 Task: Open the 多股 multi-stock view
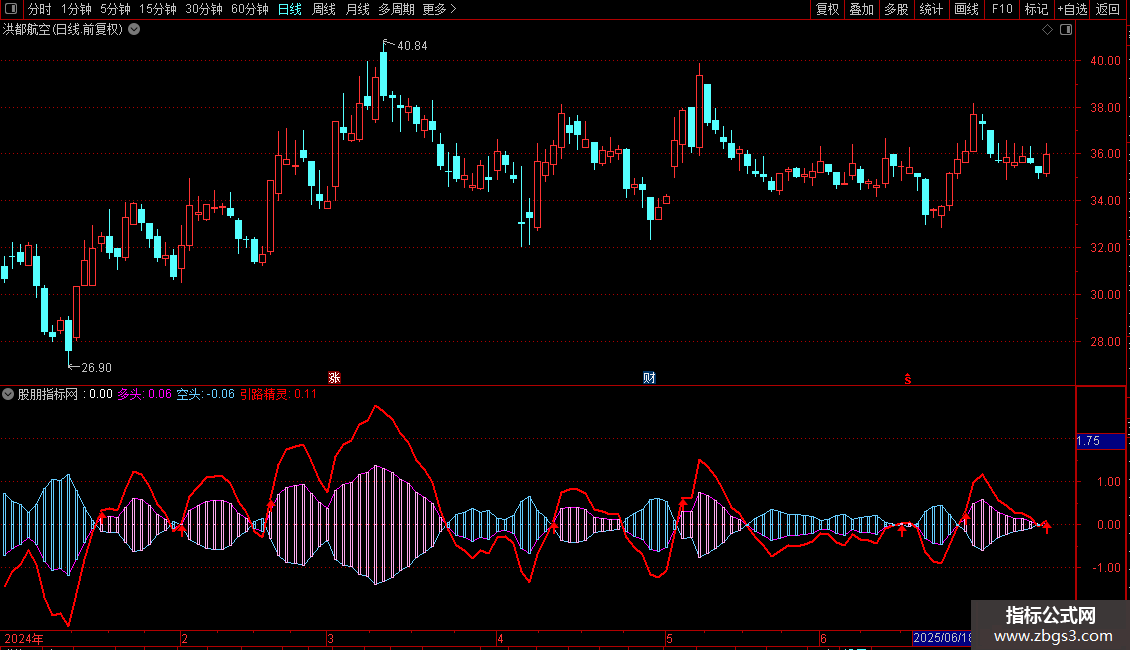pos(896,9)
